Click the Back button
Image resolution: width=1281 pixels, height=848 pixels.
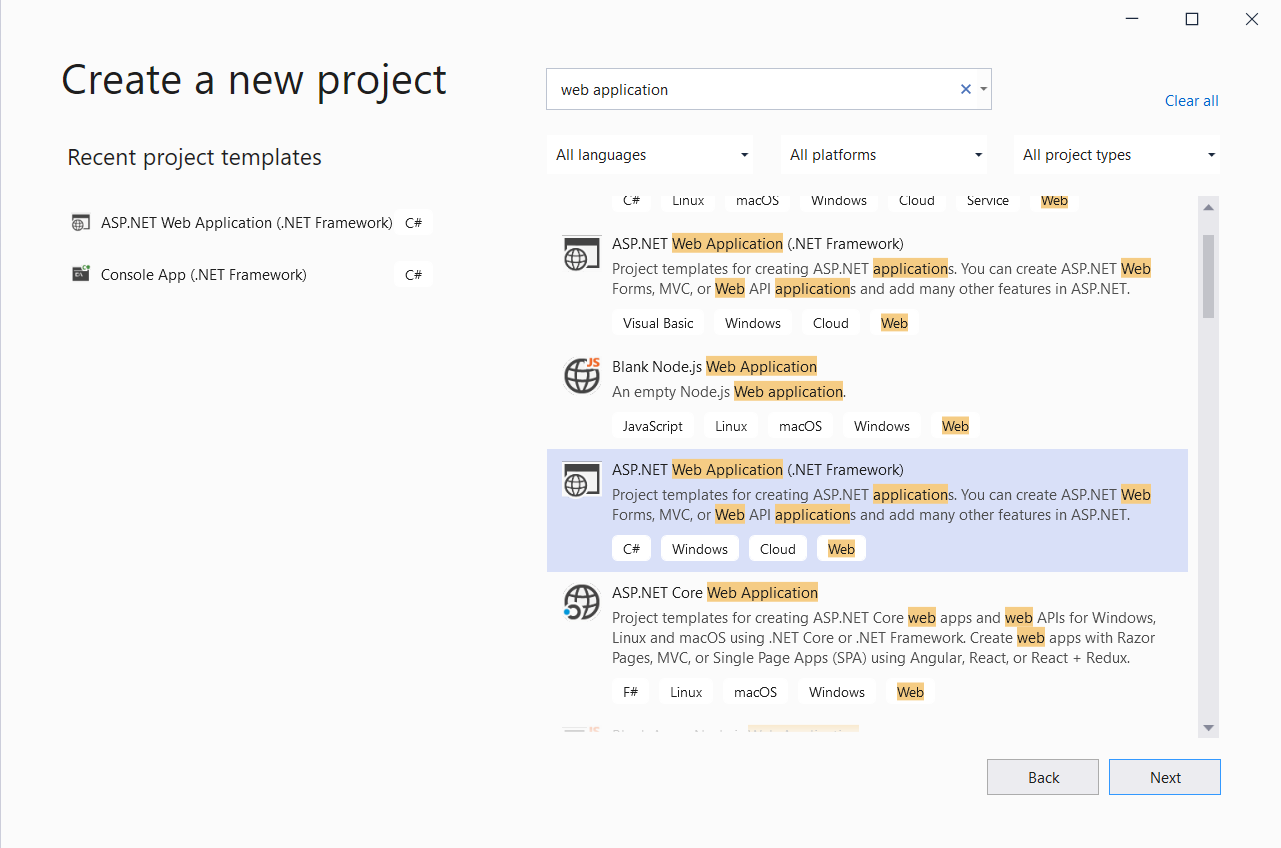point(1043,777)
